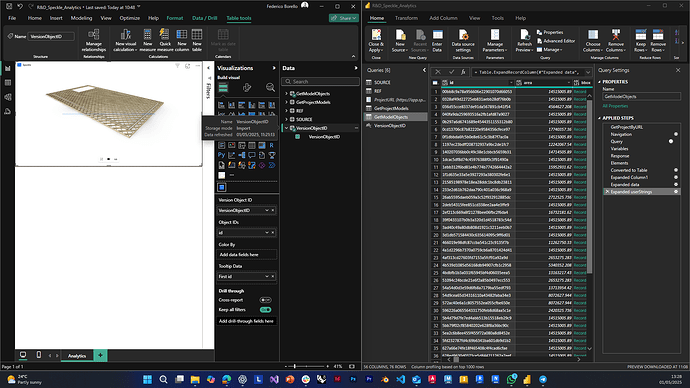
Task: Create a New measure from the ribbon
Action: (x=147, y=40)
